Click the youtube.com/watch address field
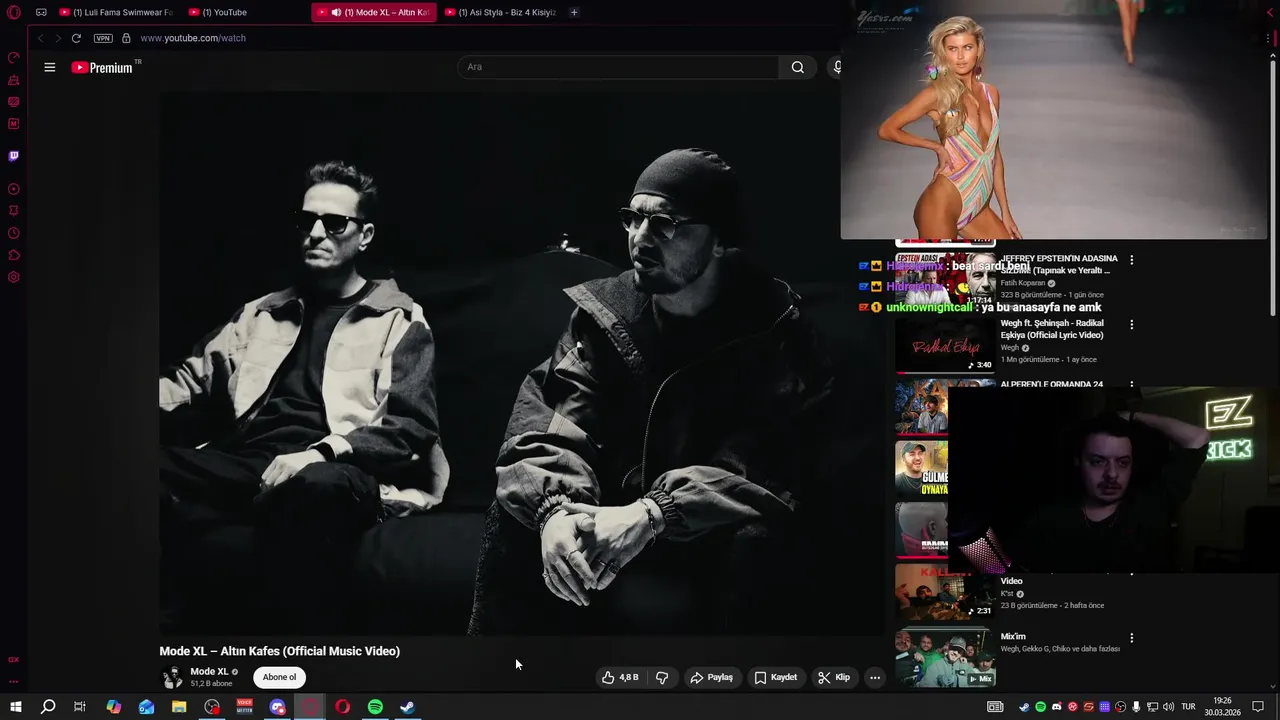Image resolution: width=1280 pixels, height=720 pixels. pyautogui.click(x=193, y=38)
